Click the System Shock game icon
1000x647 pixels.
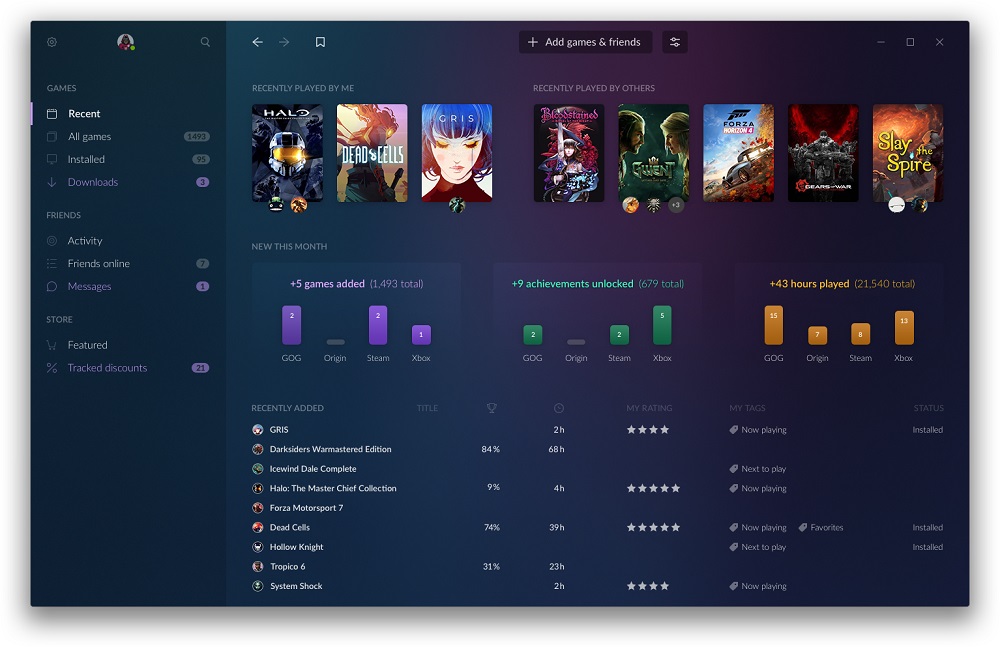[258, 586]
